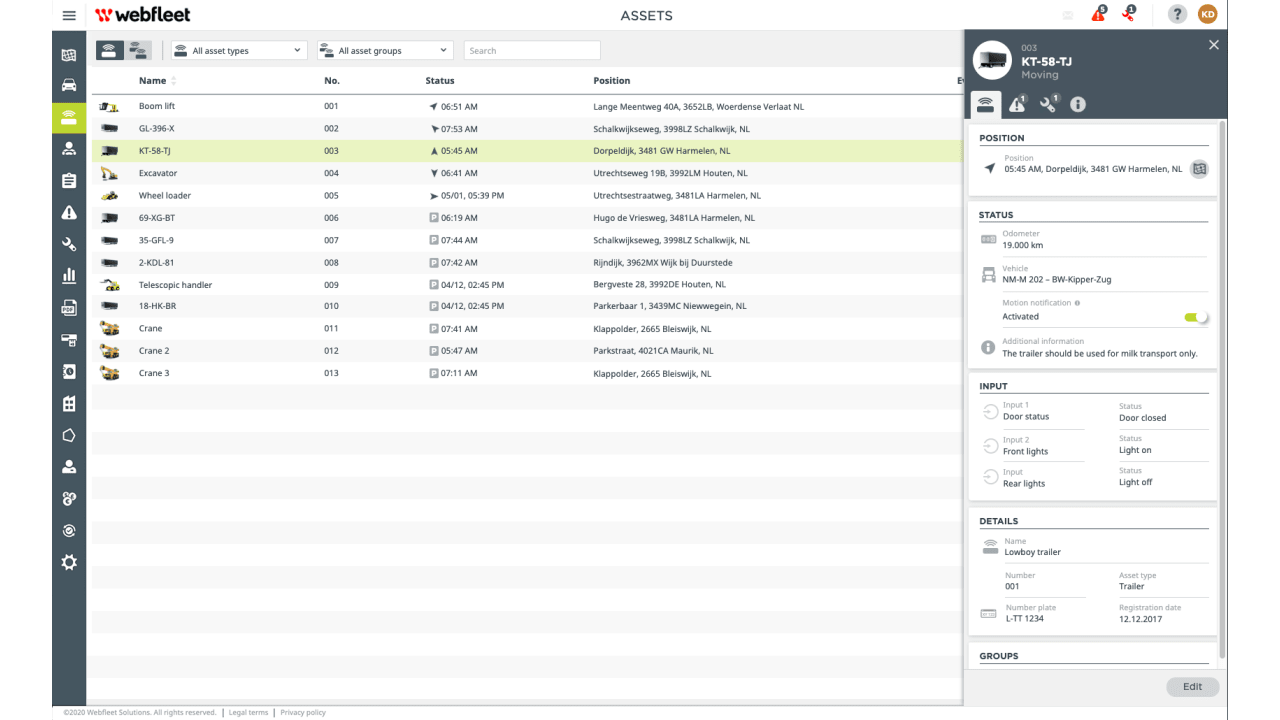Image resolution: width=1280 pixels, height=720 pixels.
Task: Open the Tachograph section in the sidebar
Action: pos(69,339)
